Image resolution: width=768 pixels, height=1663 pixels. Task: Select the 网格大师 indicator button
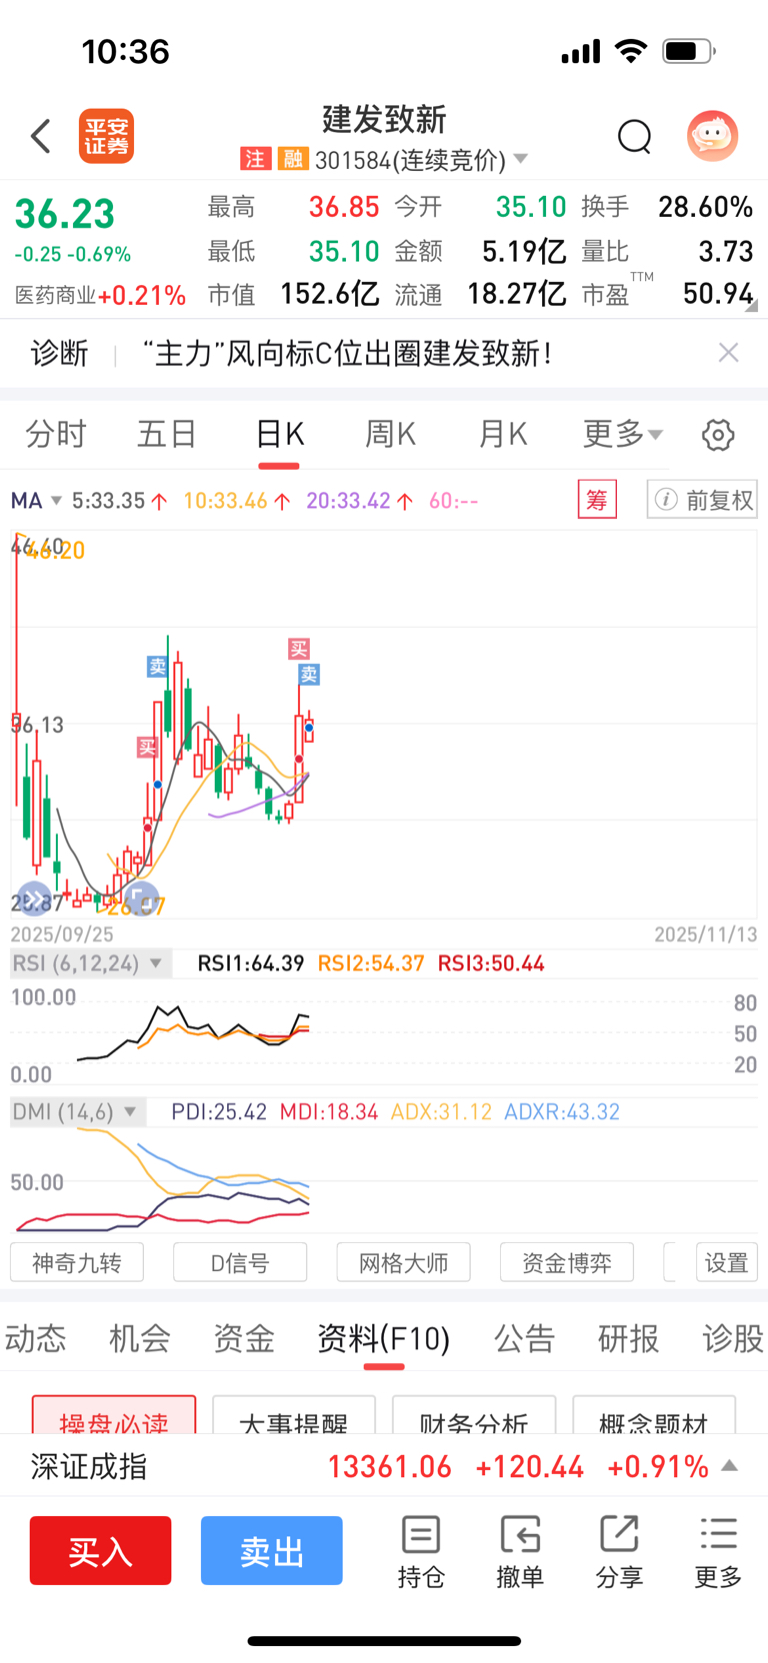403,1263
